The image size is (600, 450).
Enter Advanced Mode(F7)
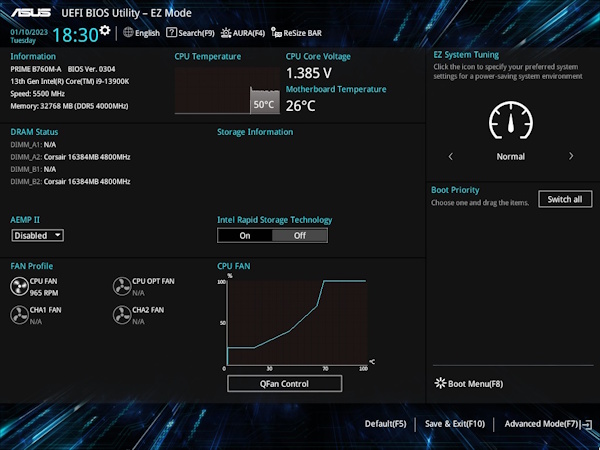(541, 424)
